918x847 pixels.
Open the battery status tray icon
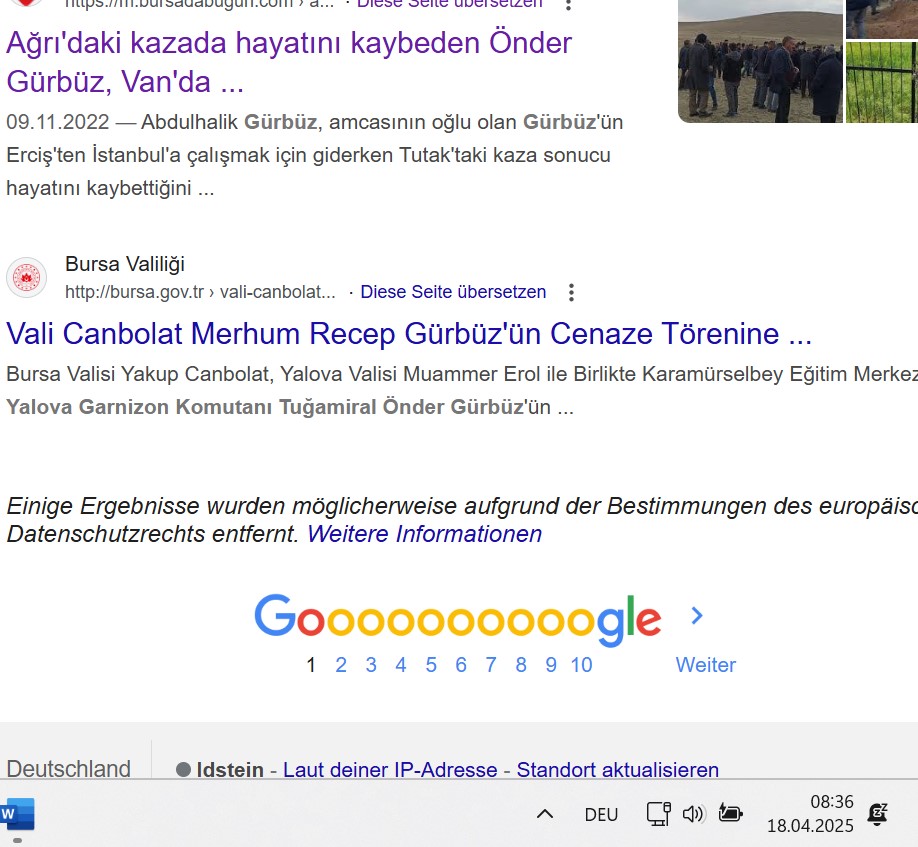(731, 814)
